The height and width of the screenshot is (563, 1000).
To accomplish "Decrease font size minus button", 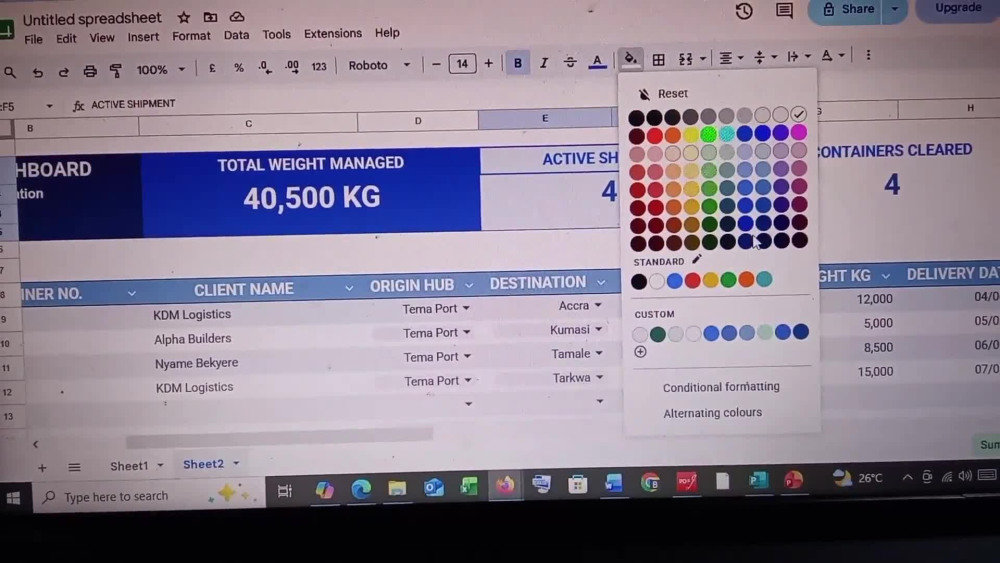I will pos(436,64).
